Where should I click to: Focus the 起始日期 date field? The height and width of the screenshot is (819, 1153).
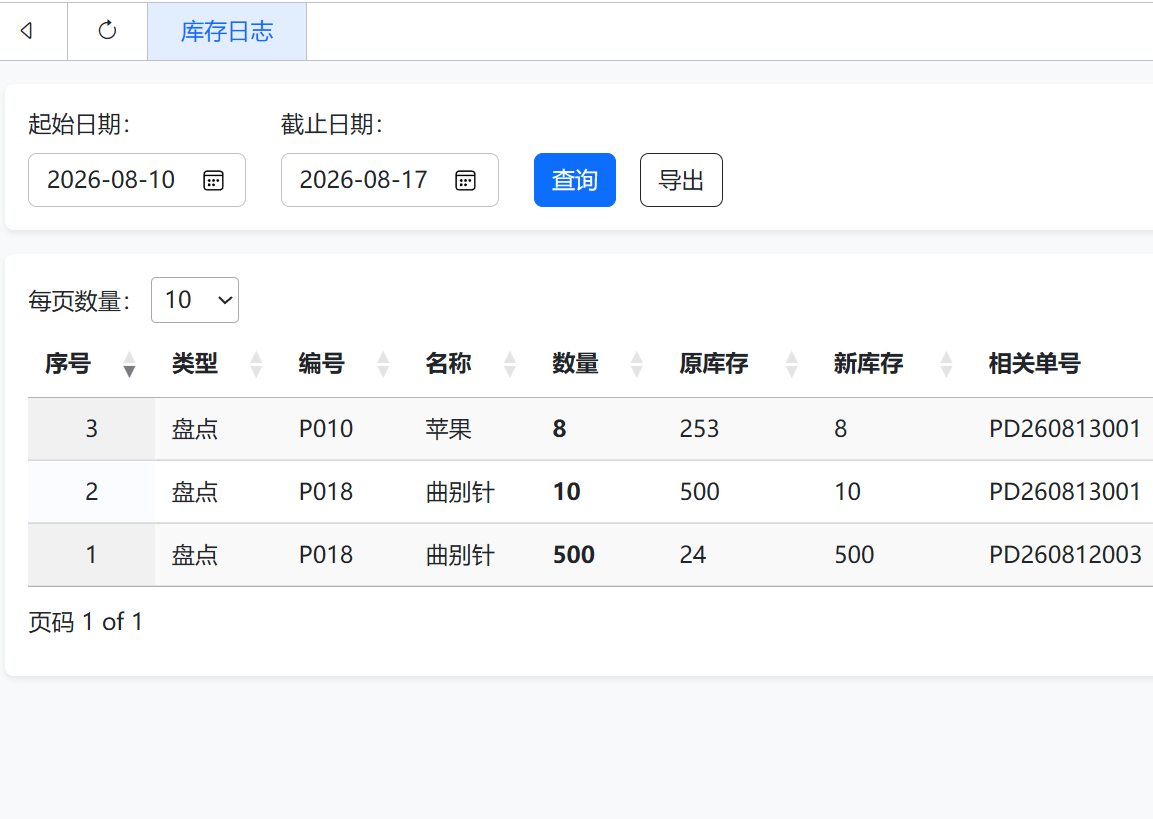click(x=137, y=180)
